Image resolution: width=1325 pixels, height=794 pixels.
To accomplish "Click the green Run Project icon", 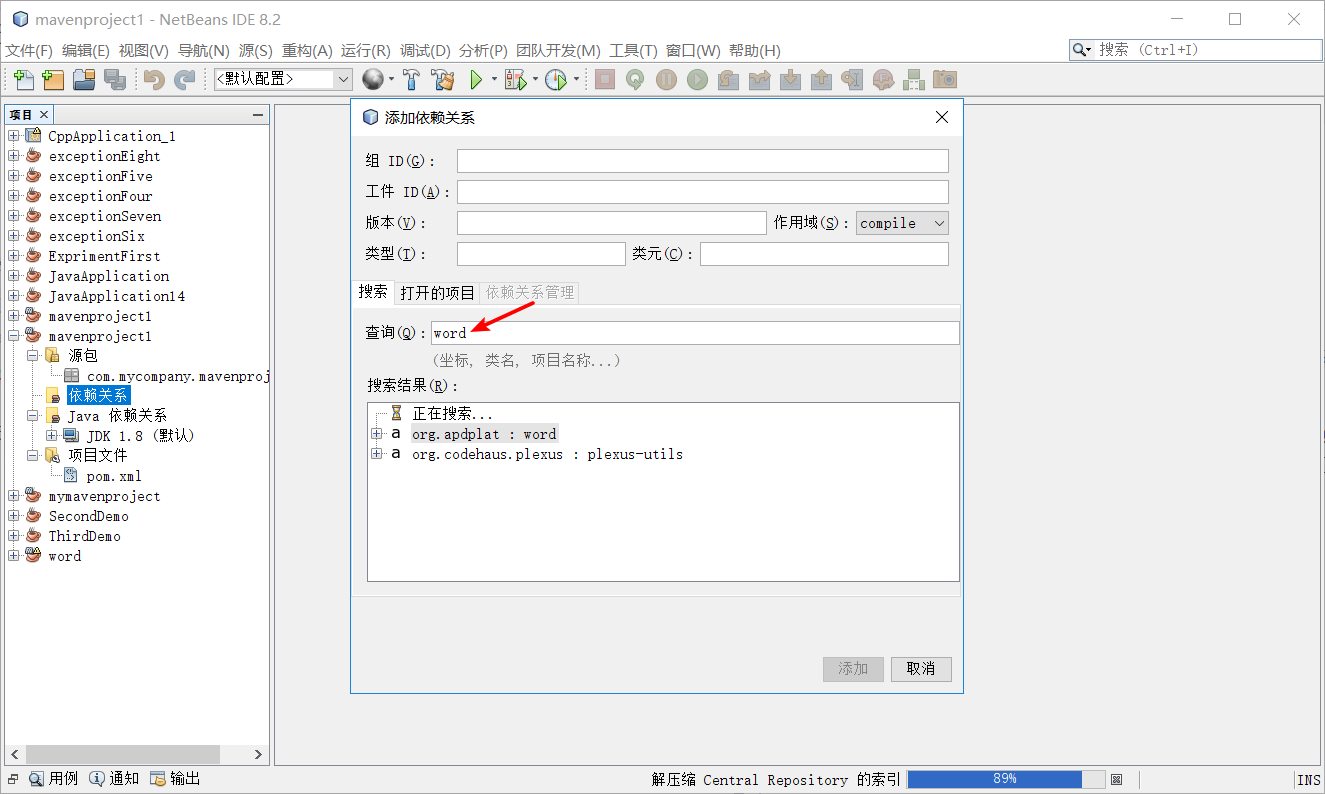I will [477, 80].
